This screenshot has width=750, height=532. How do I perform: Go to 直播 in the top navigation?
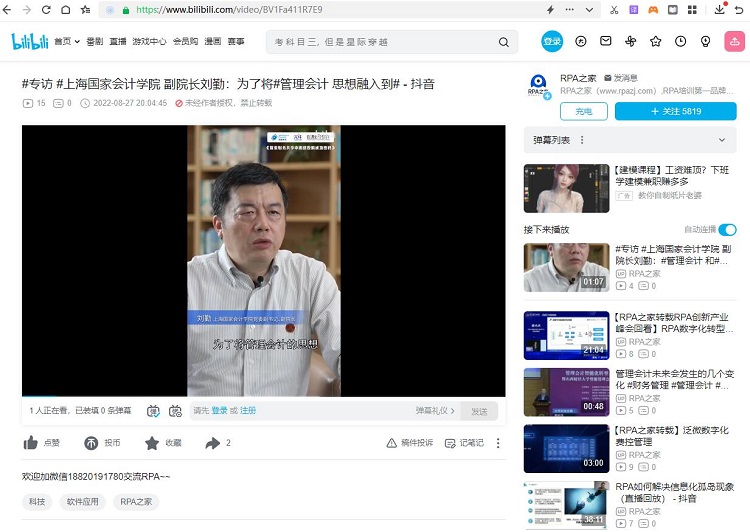118,42
